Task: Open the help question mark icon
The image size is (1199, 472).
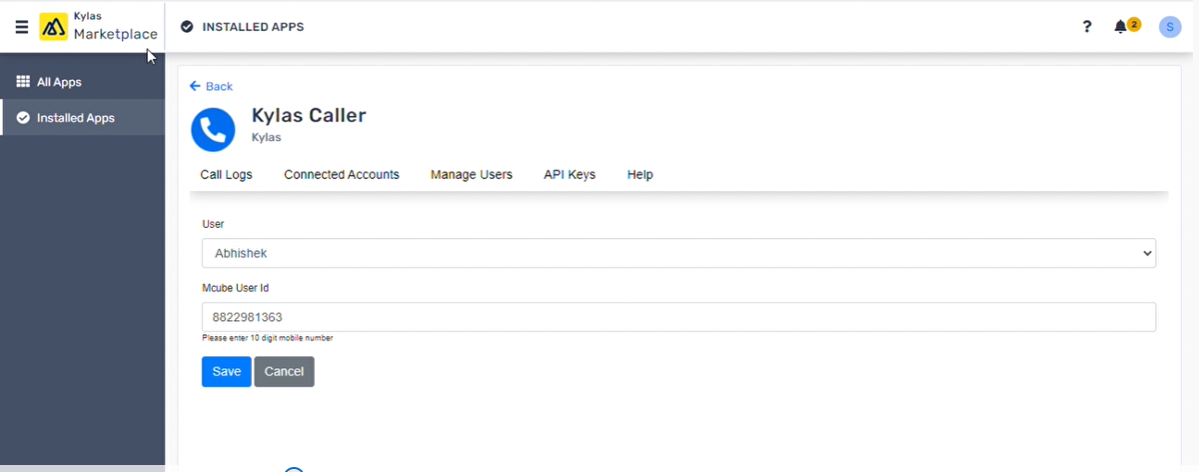Action: pyautogui.click(x=1087, y=27)
